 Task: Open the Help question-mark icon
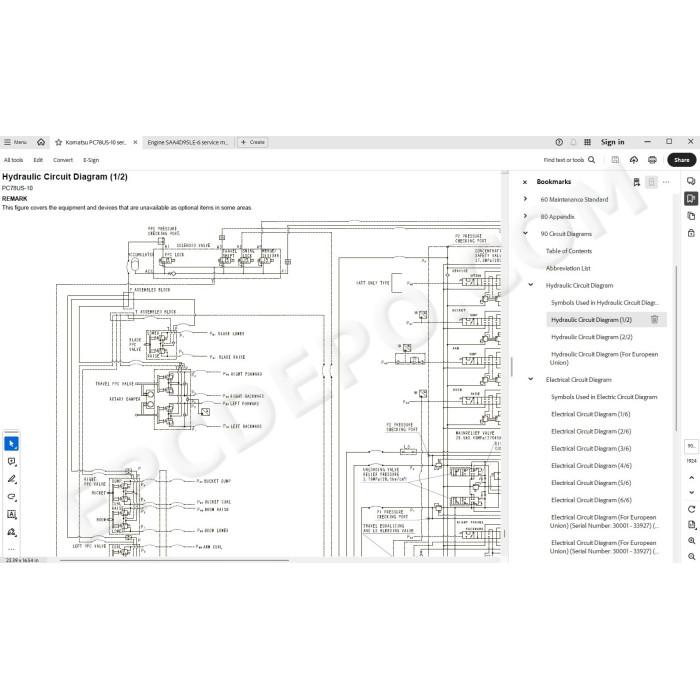559,142
